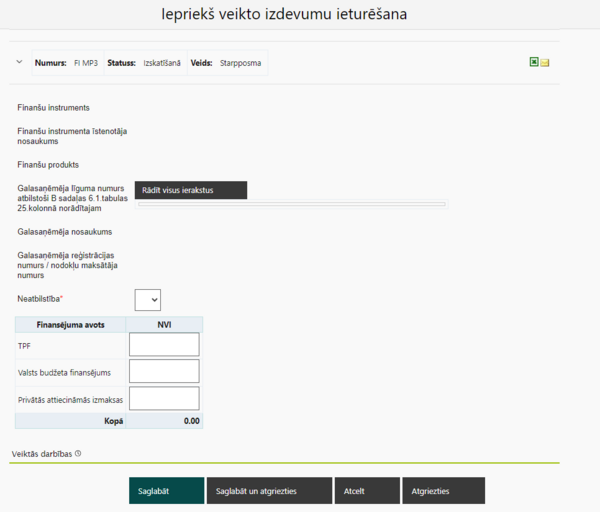The image size is (600, 512).
Task: Export the report using the Excel icon
Action: point(534,62)
